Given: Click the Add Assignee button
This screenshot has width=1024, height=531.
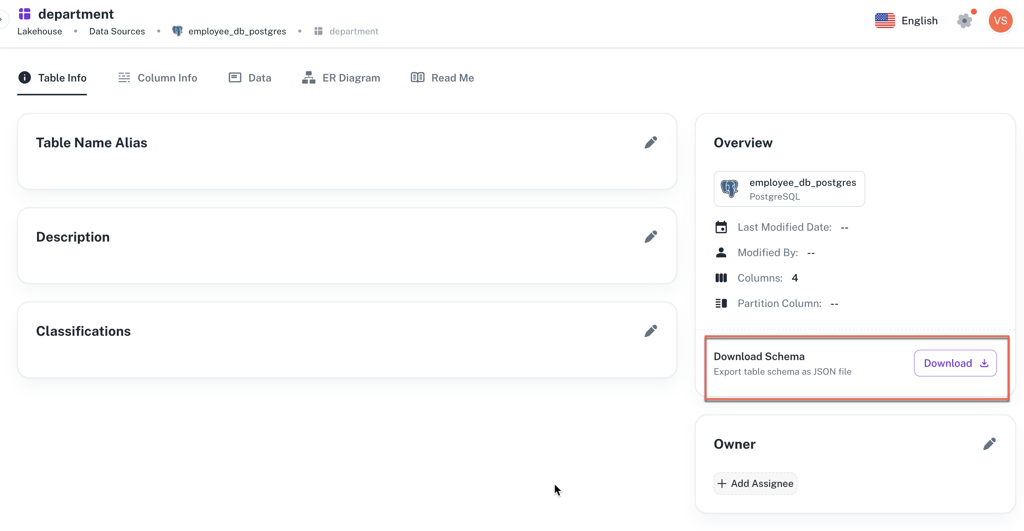Looking at the screenshot, I should pos(755,484).
